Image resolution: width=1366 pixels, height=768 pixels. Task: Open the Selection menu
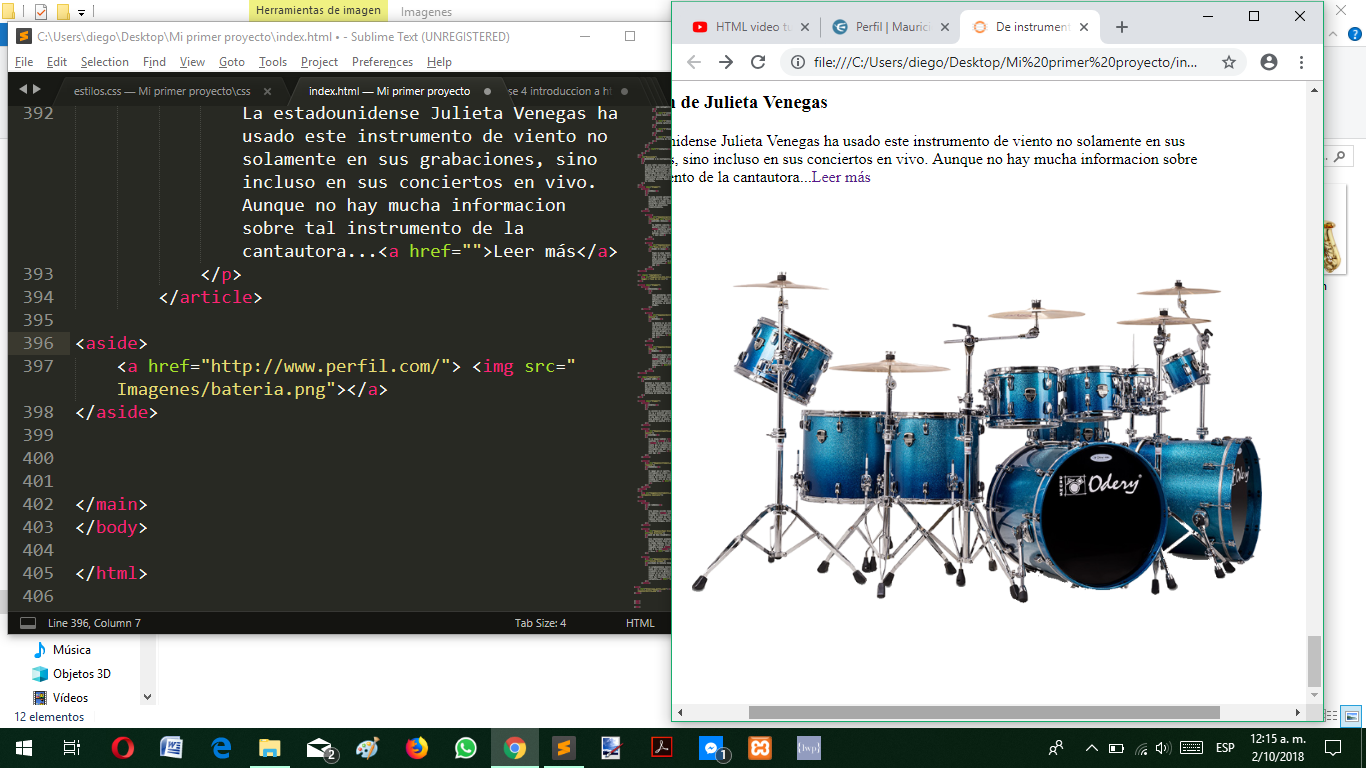(105, 62)
